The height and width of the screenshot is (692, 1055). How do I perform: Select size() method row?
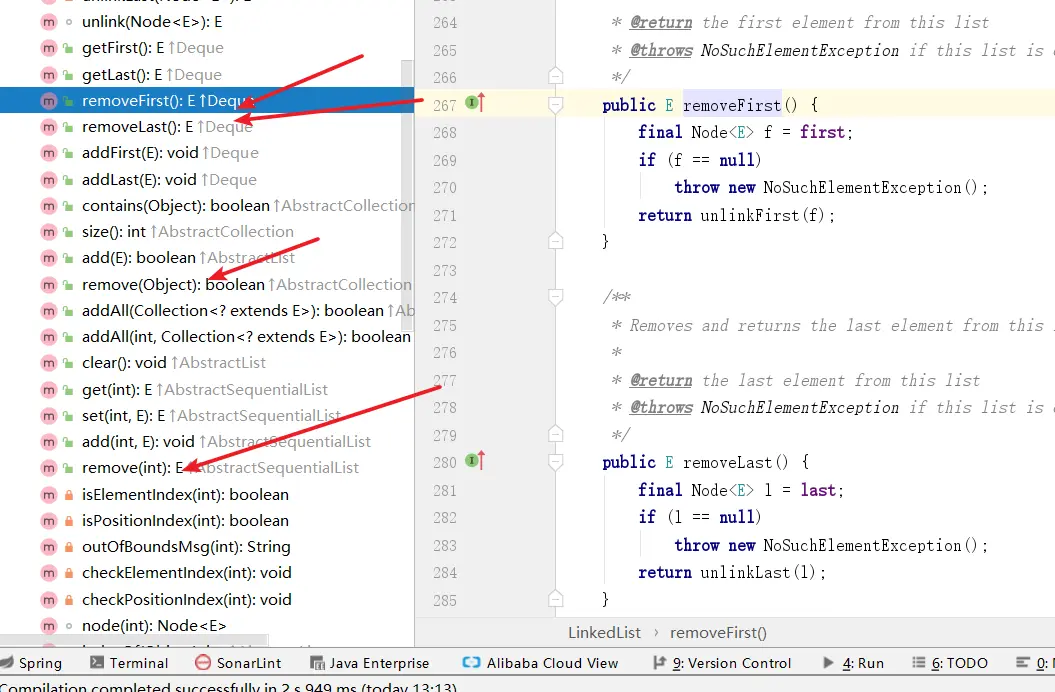(207, 232)
